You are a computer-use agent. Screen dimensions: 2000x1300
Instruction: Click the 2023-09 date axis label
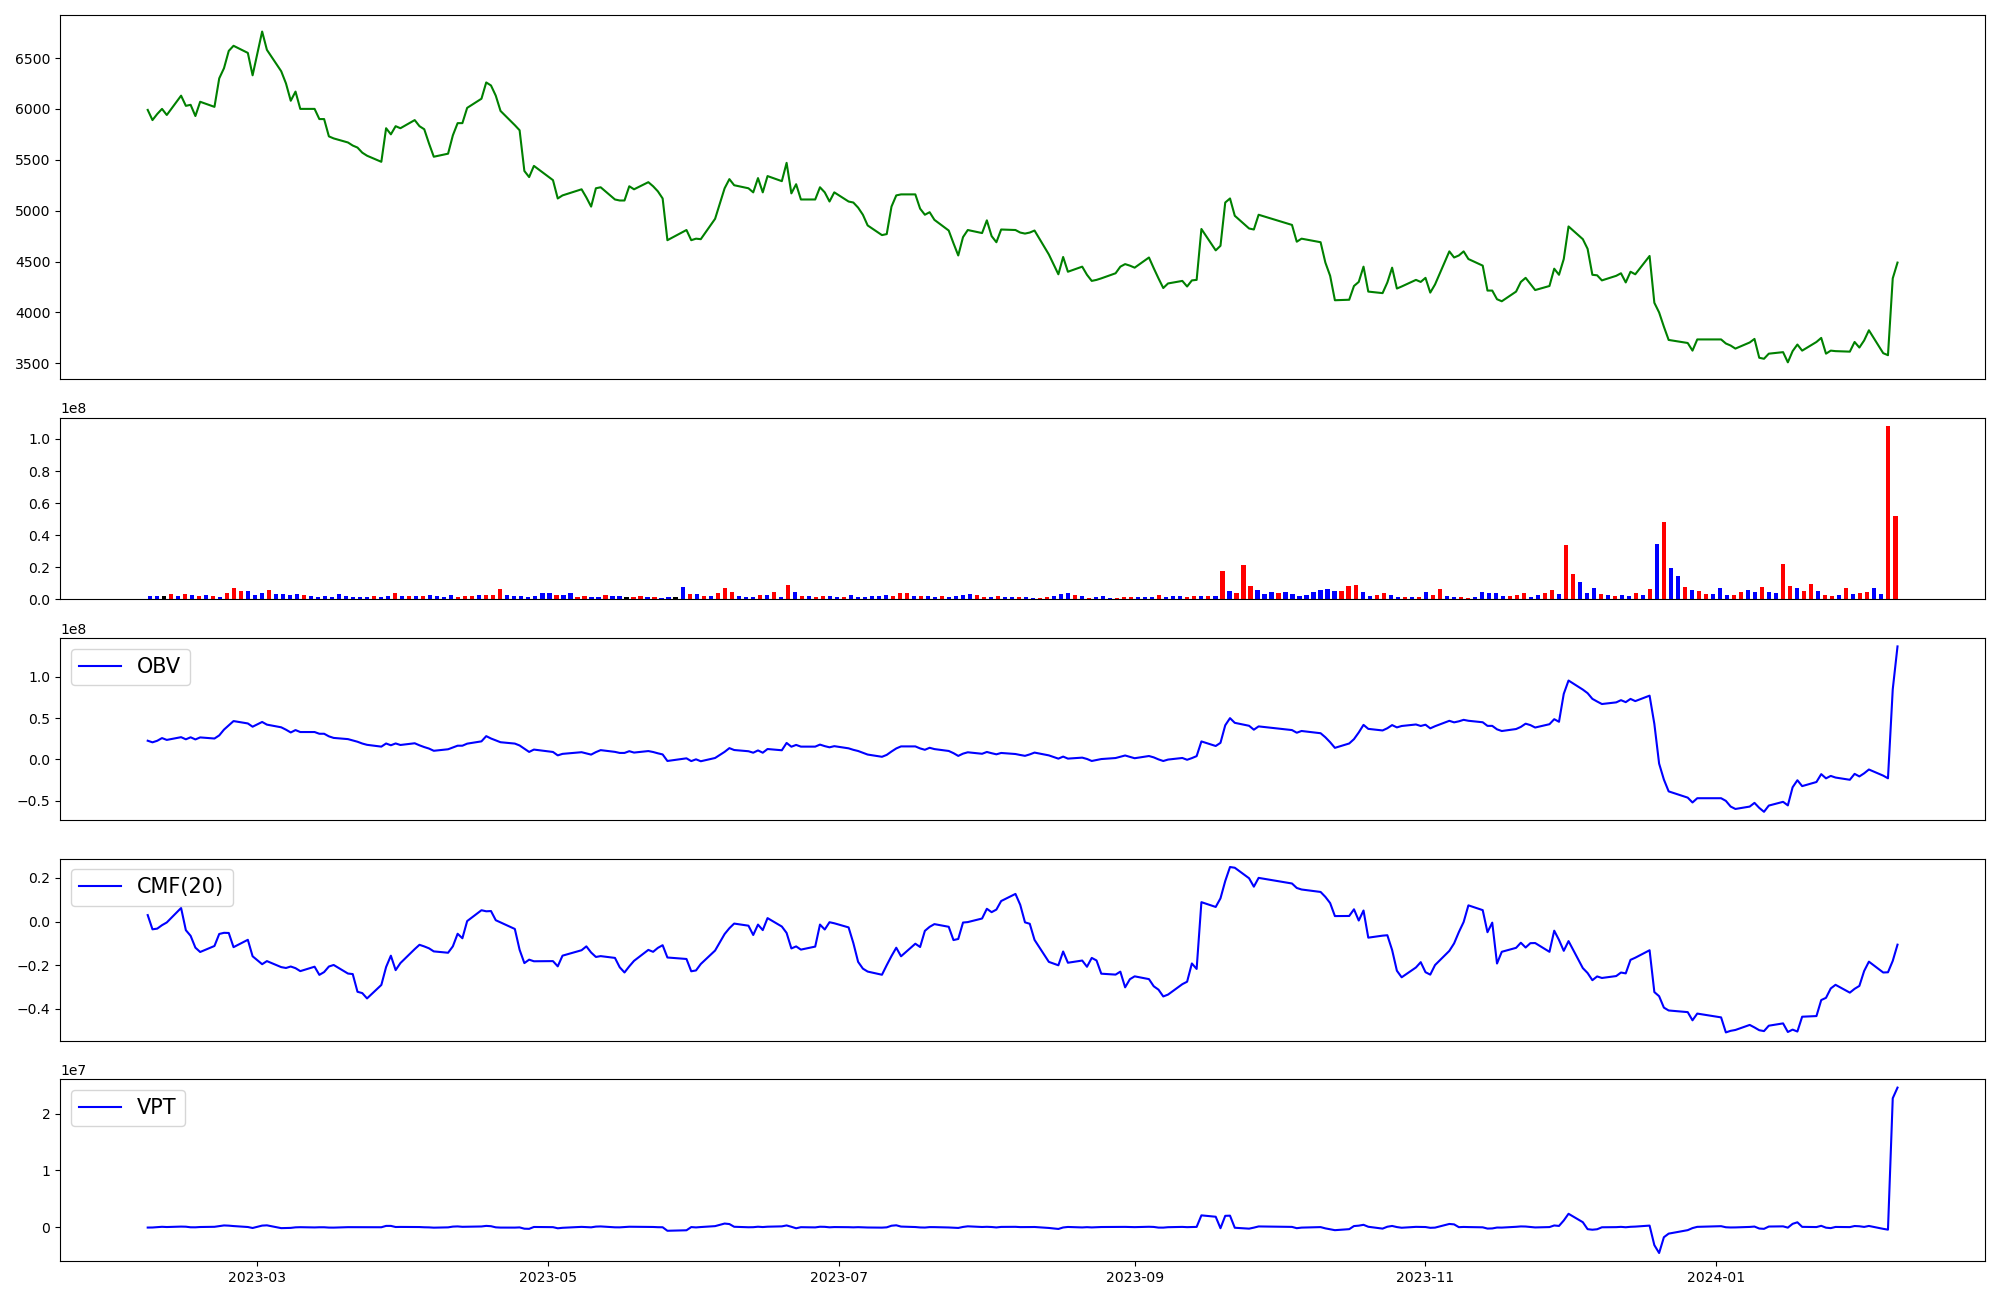[x=1134, y=1277]
